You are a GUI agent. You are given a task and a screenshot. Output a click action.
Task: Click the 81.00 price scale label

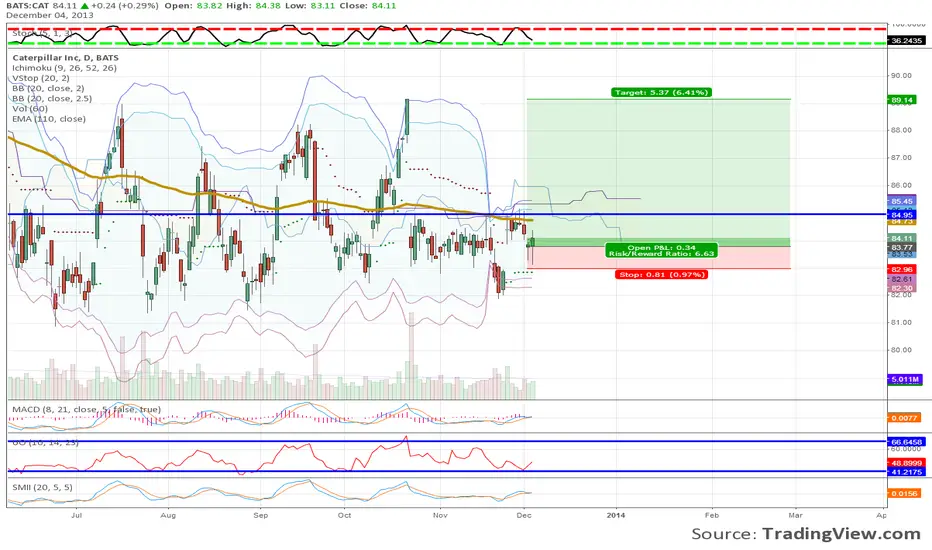[900, 322]
